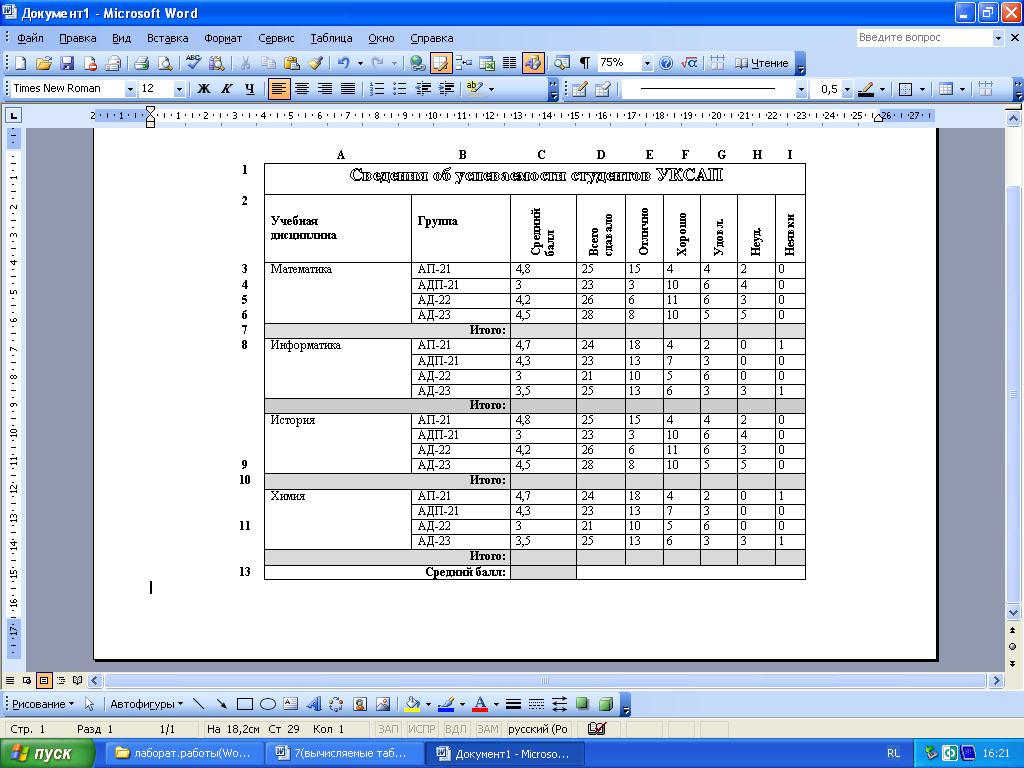
Task: Create a new blank document
Action: [20, 63]
